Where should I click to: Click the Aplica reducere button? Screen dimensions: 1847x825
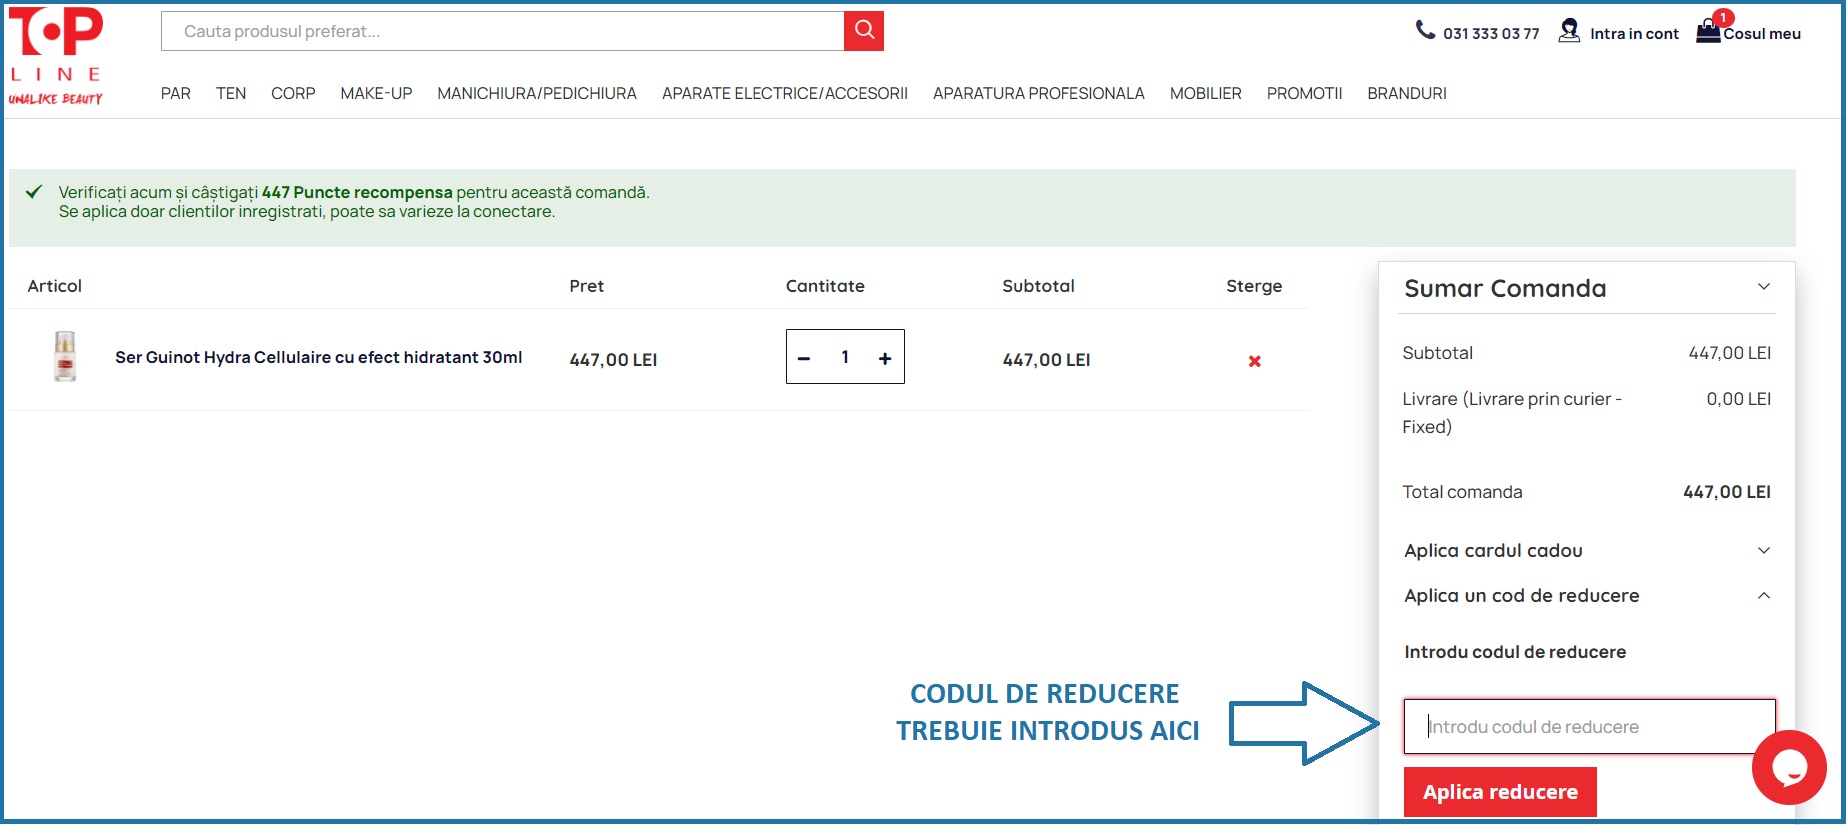click(x=1500, y=792)
